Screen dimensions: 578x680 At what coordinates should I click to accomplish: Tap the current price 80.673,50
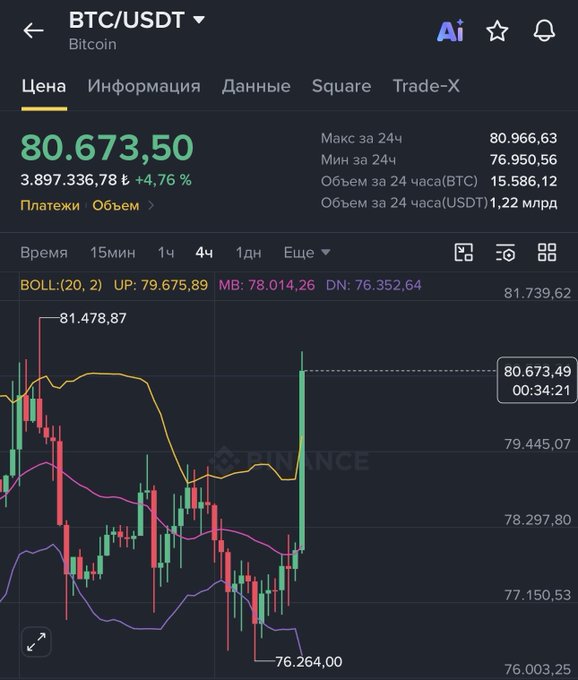pyautogui.click(x=107, y=147)
